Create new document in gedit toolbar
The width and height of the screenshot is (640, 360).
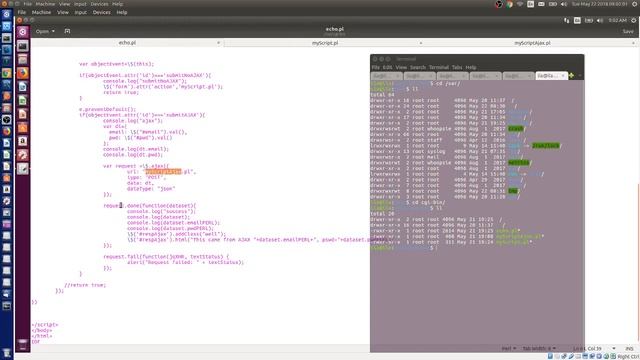click(67, 31)
